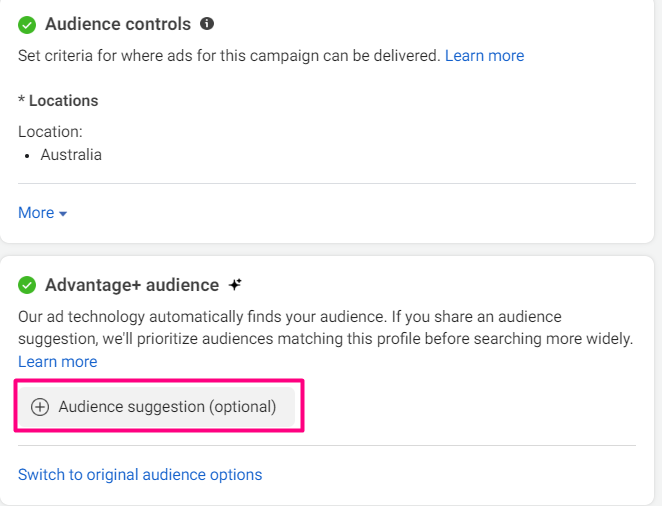Click the Audience controls green checkmark icon

click(x=27, y=25)
